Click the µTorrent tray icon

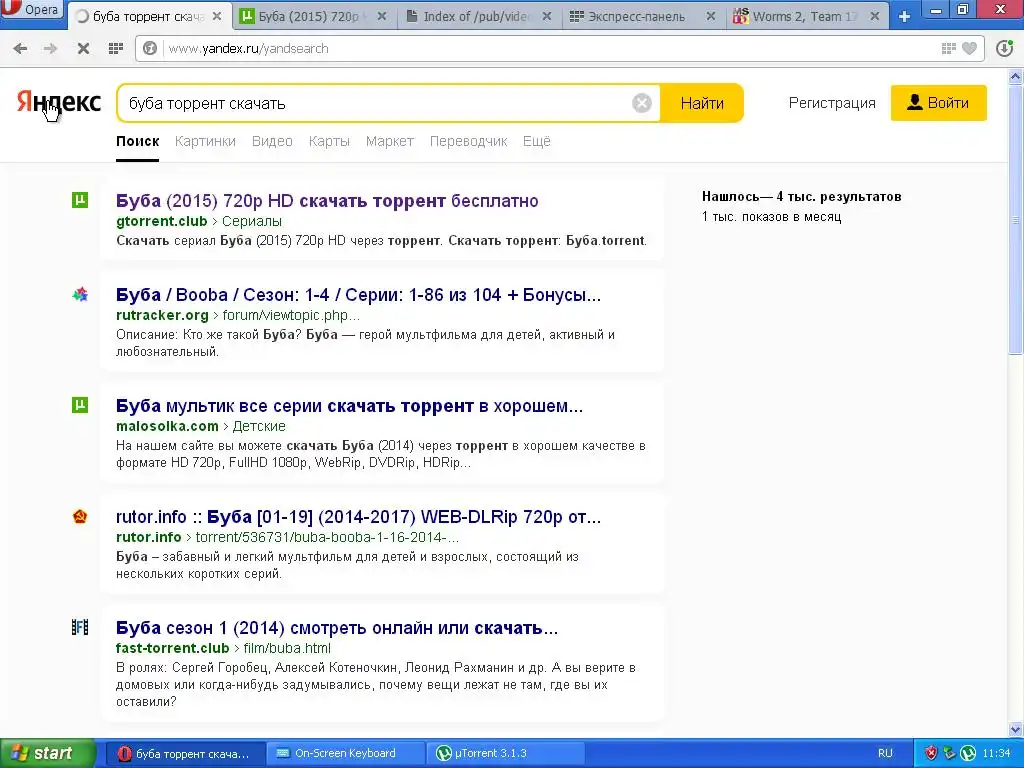tap(968, 753)
